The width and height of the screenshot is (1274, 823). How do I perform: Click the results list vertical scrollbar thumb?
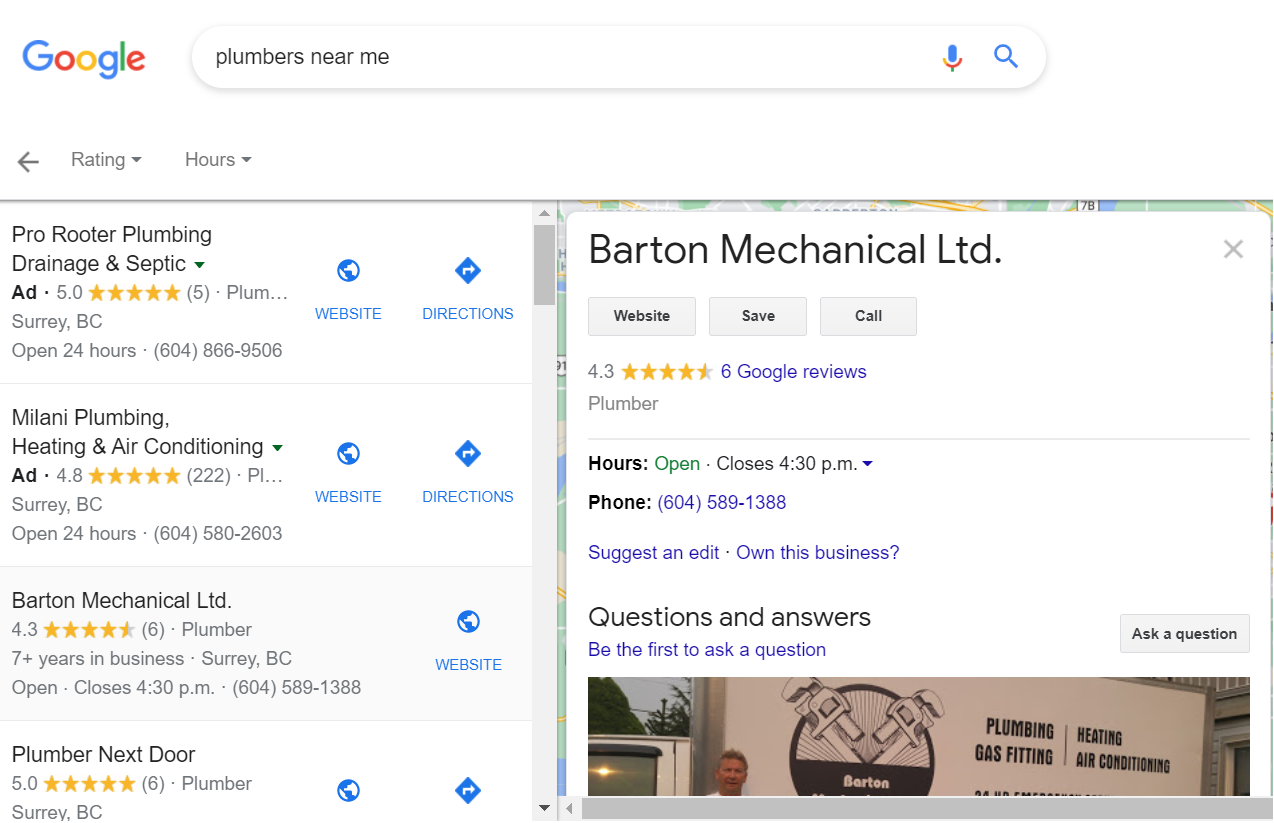point(544,265)
